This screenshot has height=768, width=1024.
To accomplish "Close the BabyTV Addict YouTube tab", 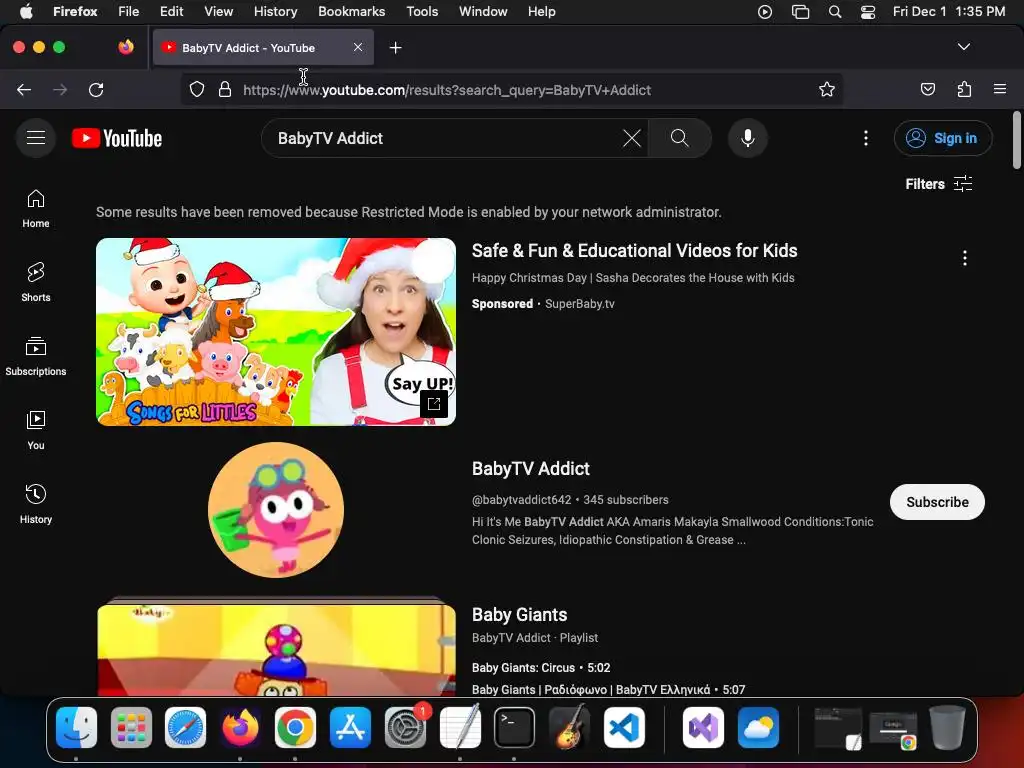I will [358, 47].
